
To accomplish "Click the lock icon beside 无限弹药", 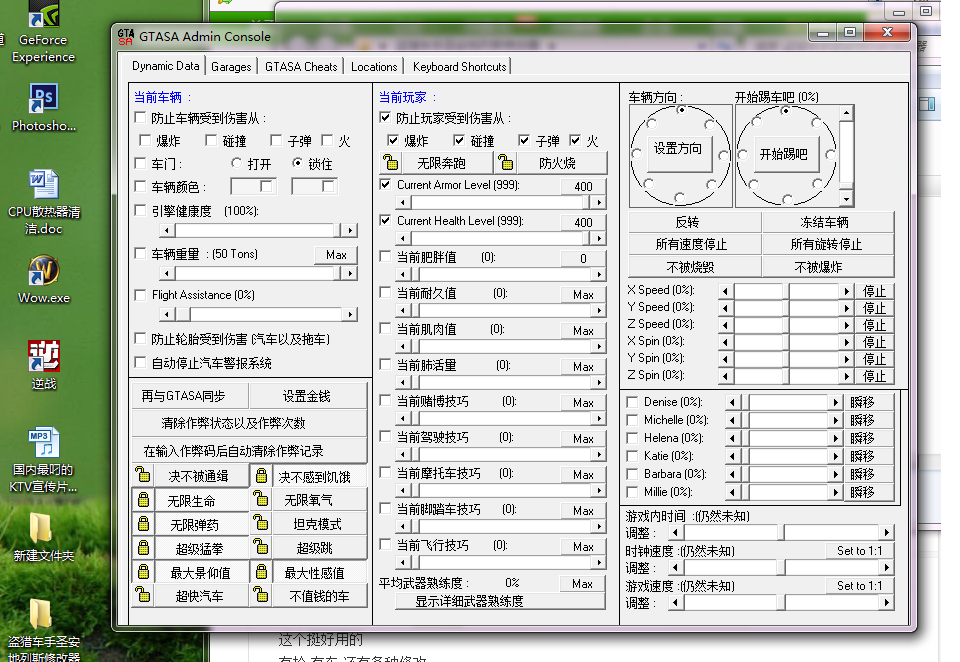I will click(143, 524).
